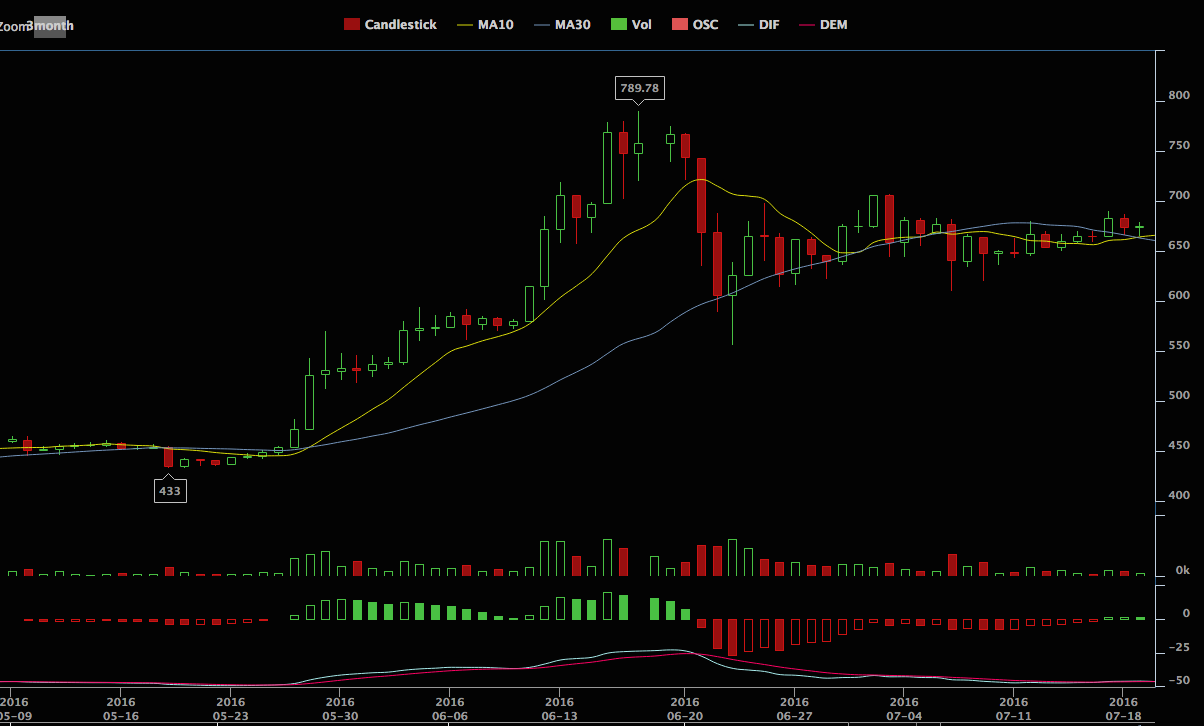Click the 450 price axis label

coord(1180,446)
